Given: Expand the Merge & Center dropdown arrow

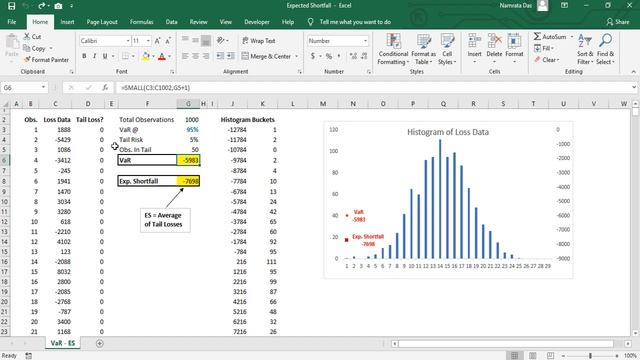Looking at the screenshot, I should tap(296, 56).
